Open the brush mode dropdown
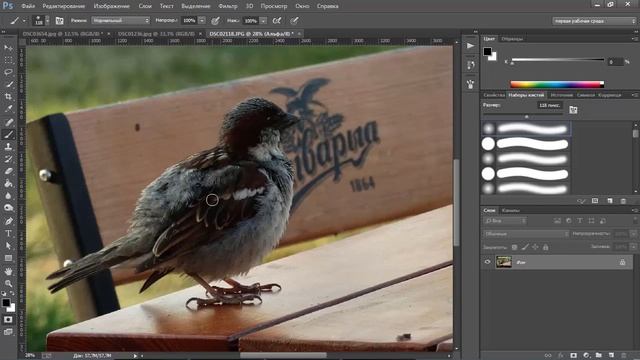This screenshot has width=640, height=360. (121, 20)
